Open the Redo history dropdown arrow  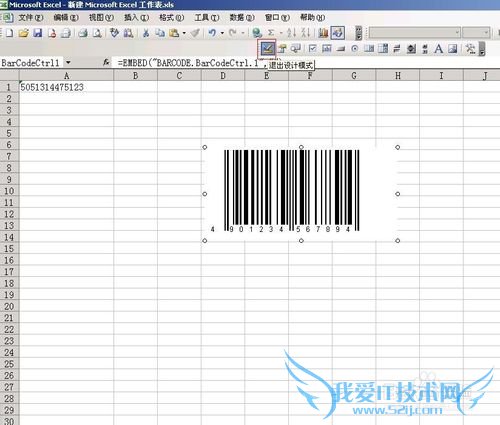243,33
